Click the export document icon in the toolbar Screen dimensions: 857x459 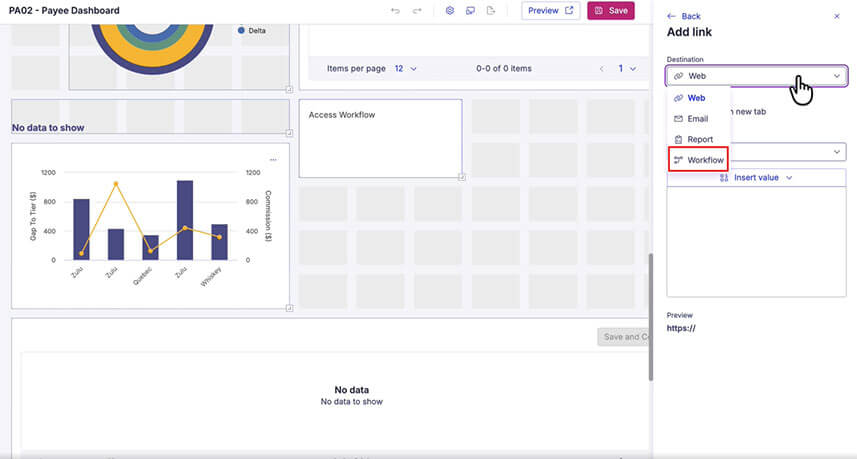(x=491, y=10)
